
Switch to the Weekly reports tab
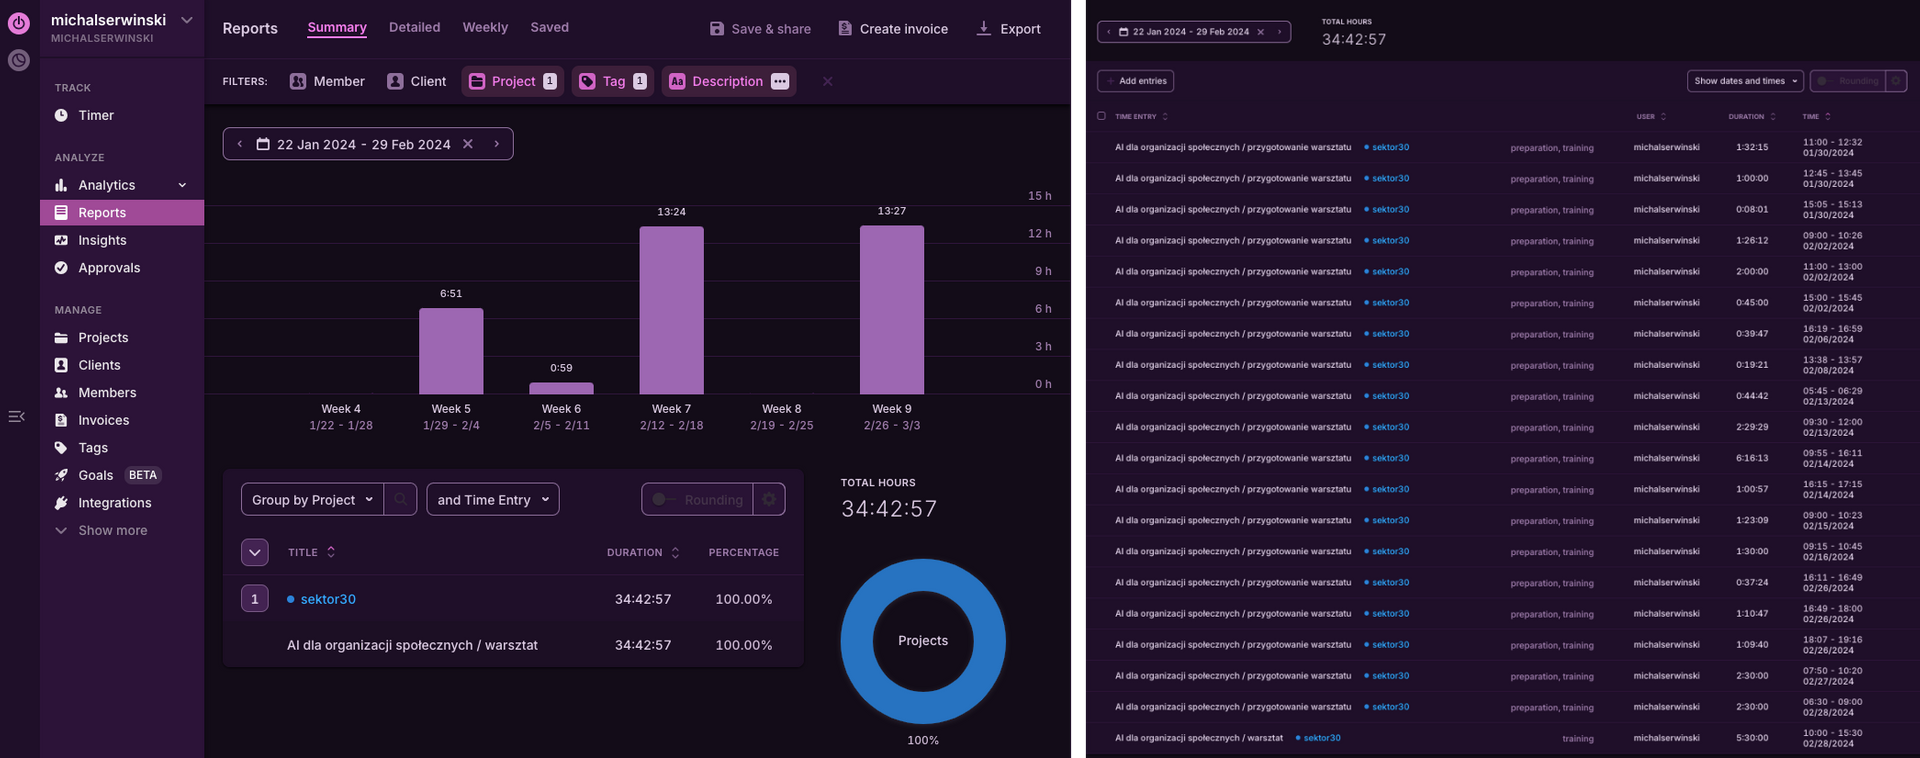tap(485, 28)
